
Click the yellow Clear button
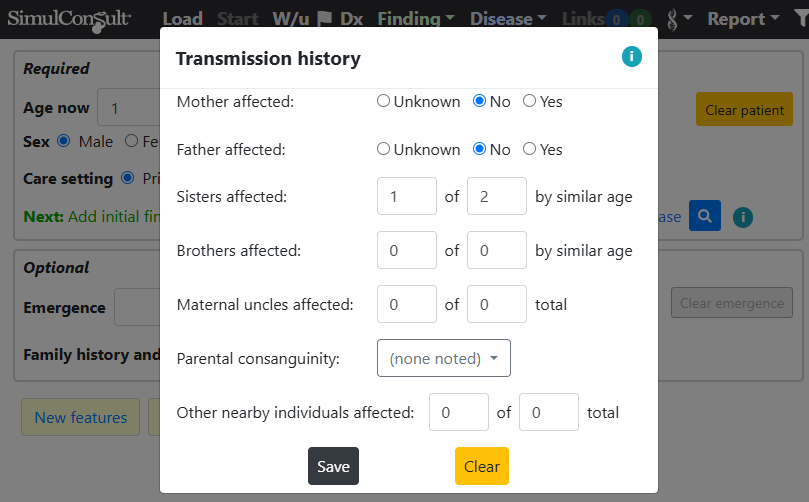coord(482,466)
